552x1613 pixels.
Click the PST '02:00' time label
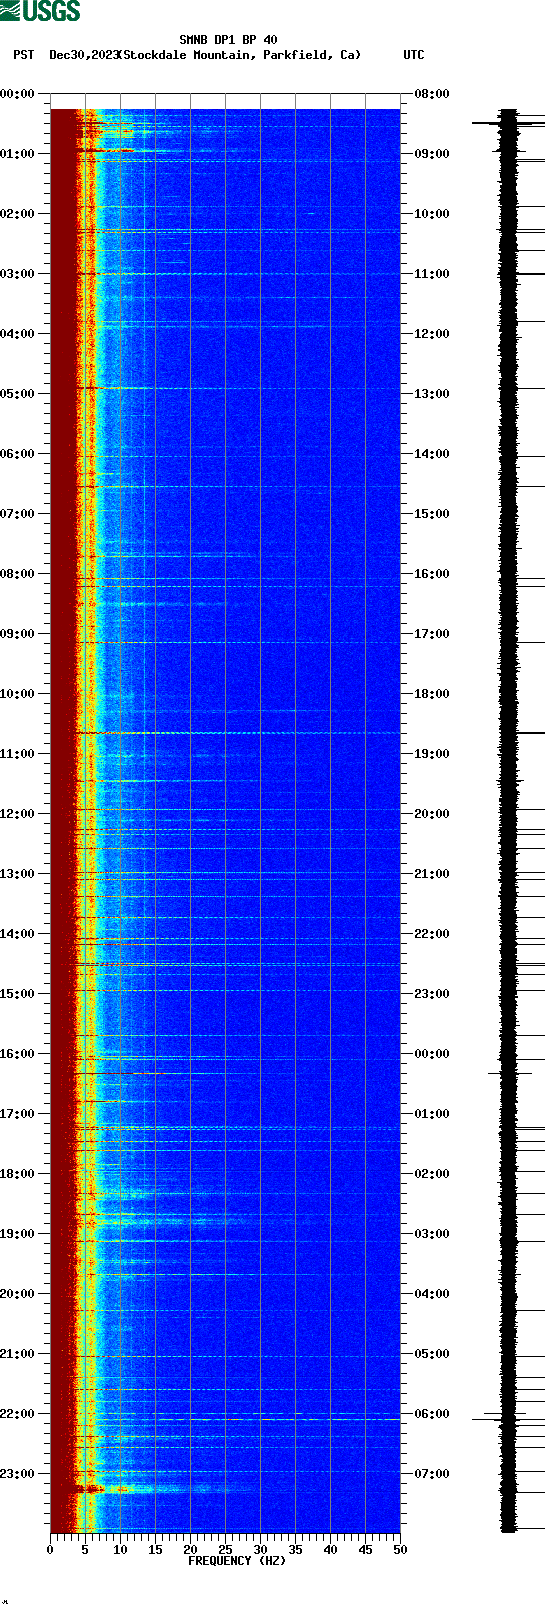point(18,214)
